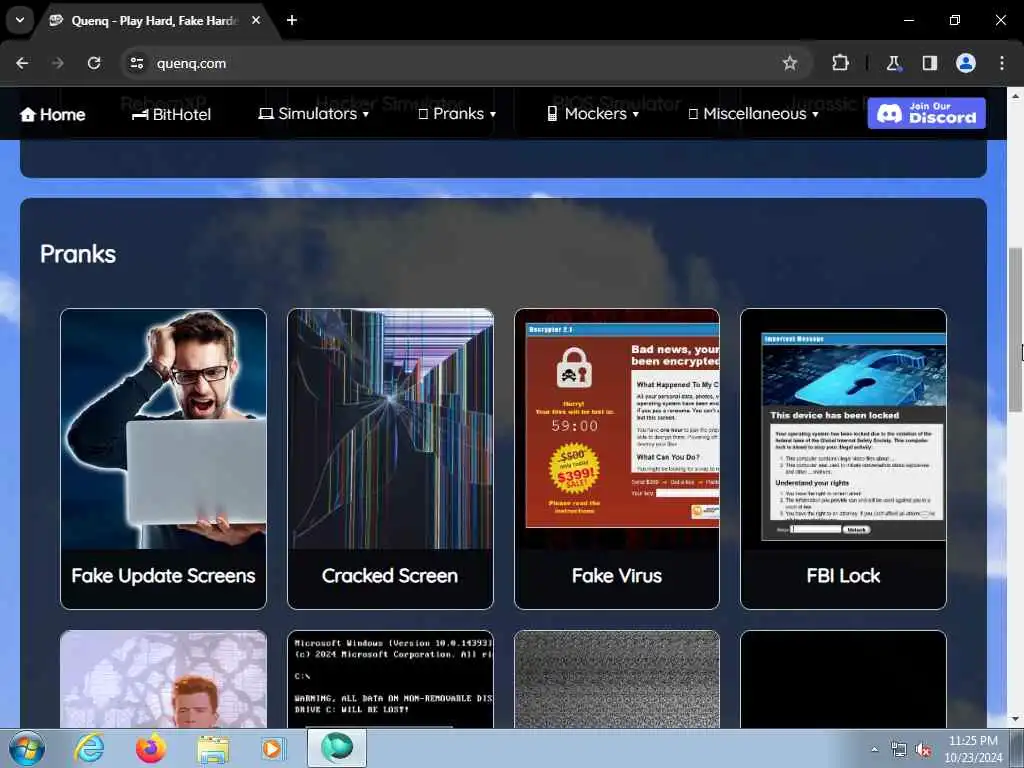The height and width of the screenshot is (768, 1024).
Task: Click the browser back arrow
Action: (x=22, y=63)
